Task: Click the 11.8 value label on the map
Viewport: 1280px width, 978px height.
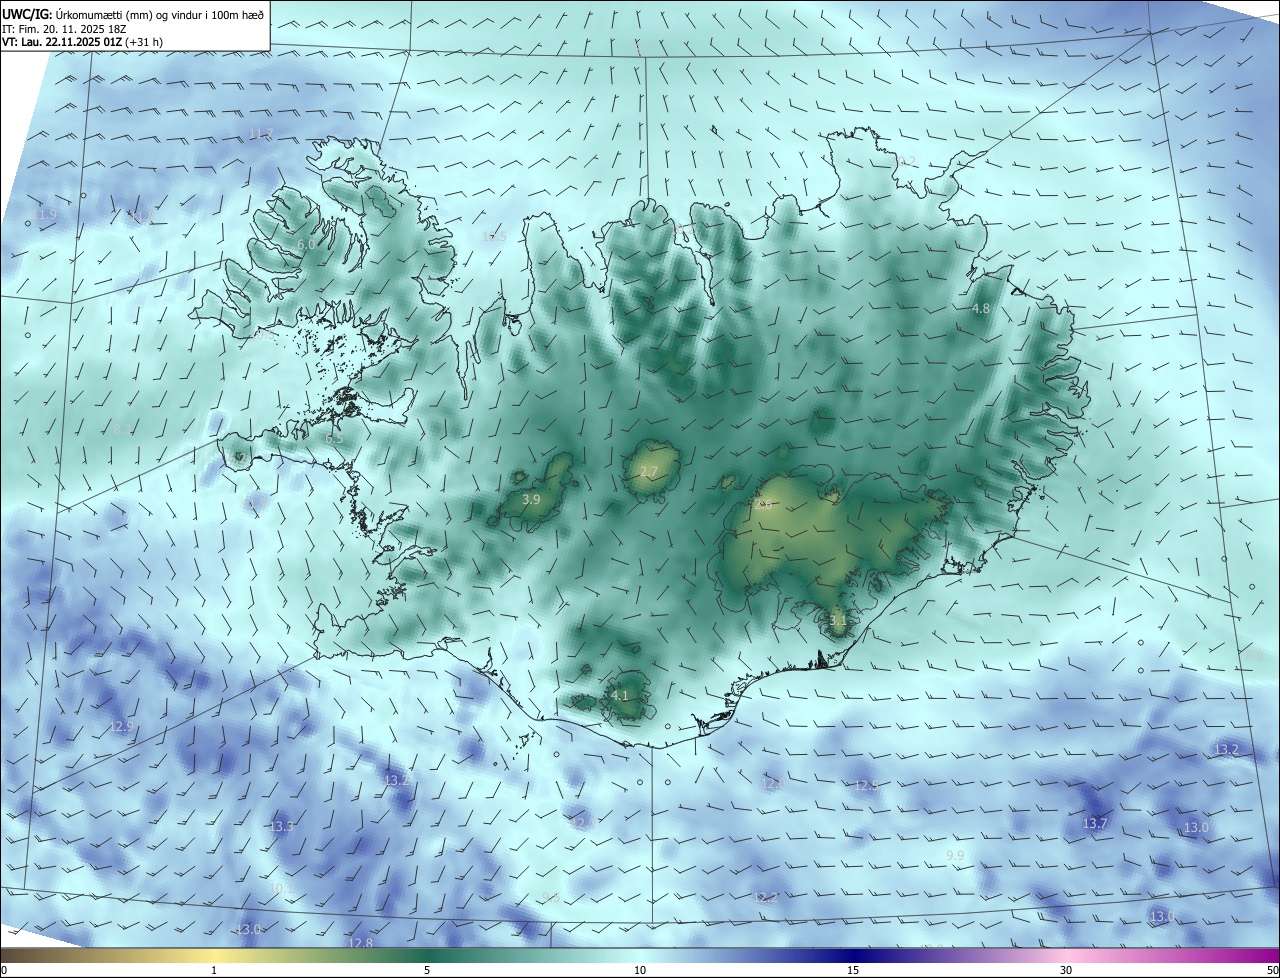Action: click(x=141, y=216)
